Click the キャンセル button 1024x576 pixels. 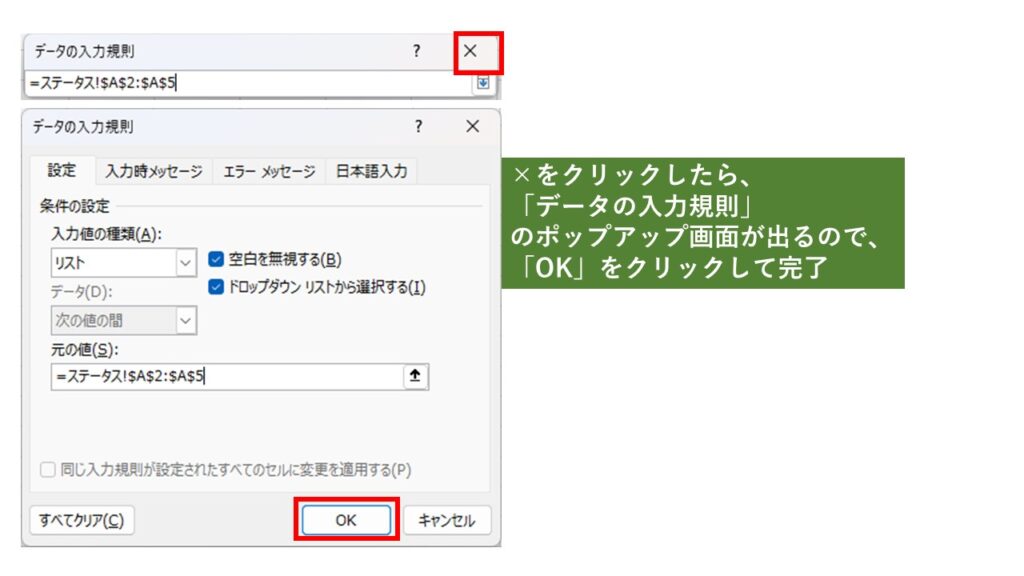point(446,520)
